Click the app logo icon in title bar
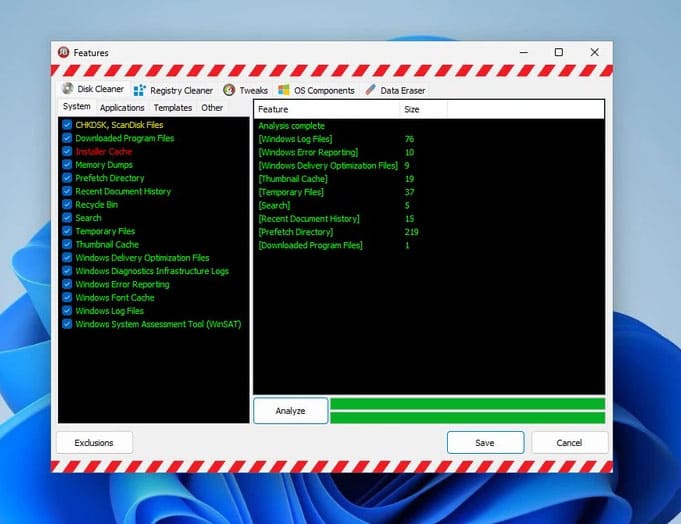The image size is (681, 524). tap(63, 52)
